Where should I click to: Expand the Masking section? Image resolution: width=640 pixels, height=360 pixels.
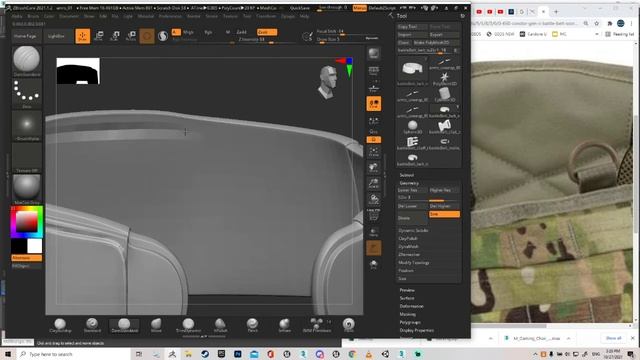pos(408,314)
